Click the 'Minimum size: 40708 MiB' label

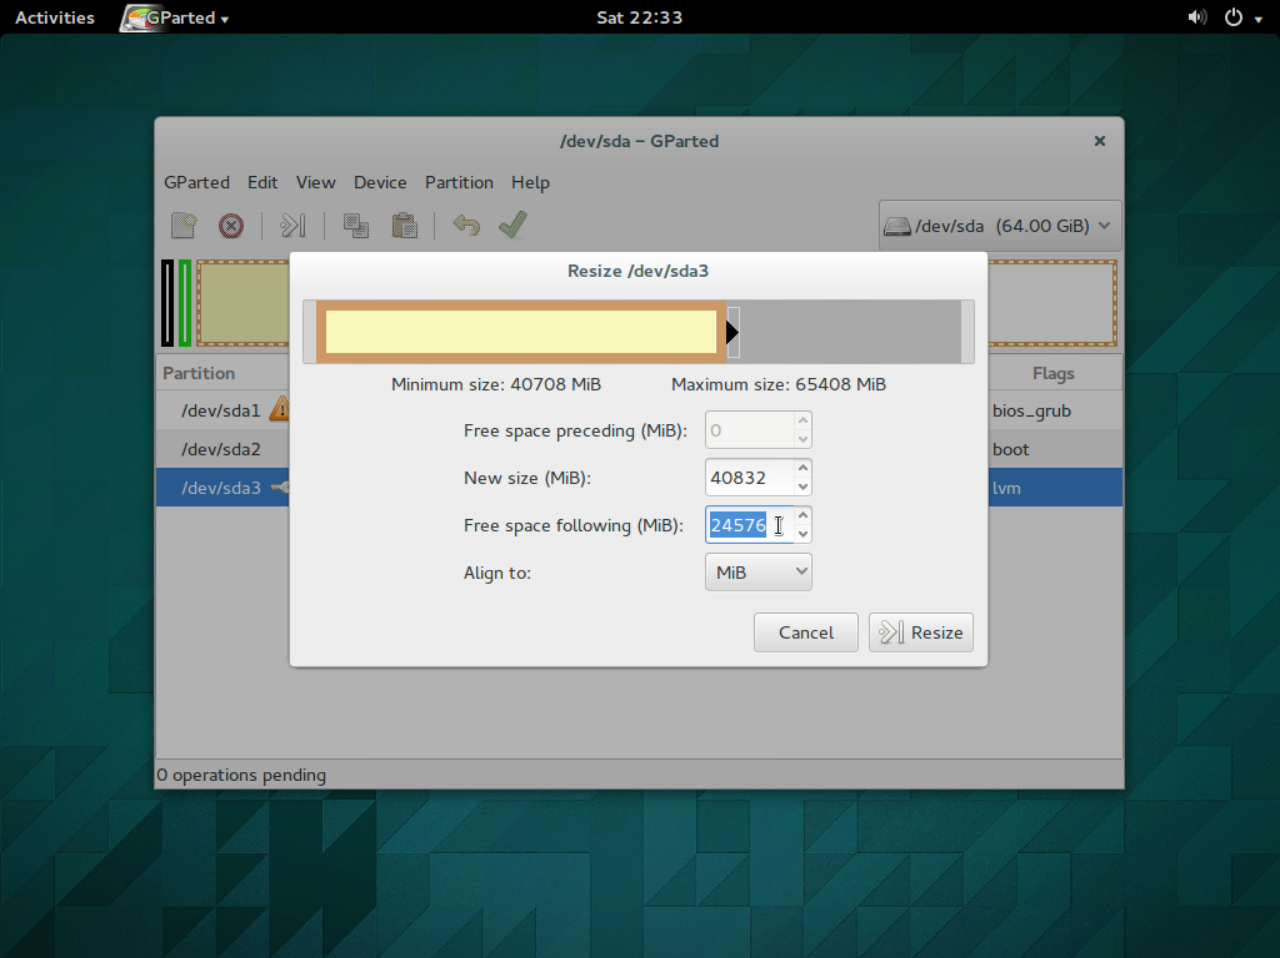point(496,384)
